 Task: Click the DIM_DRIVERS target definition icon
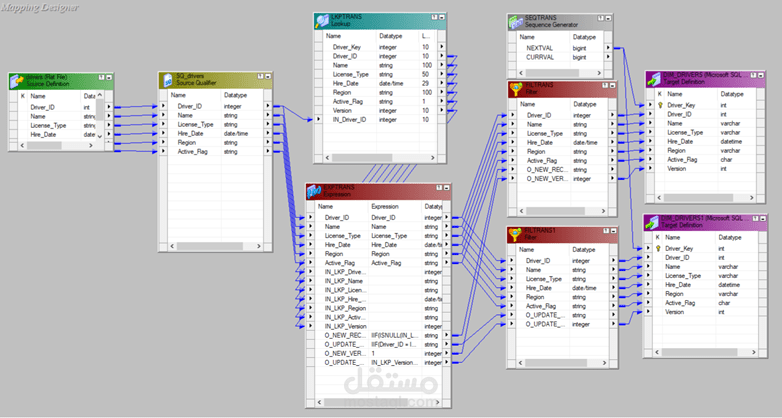653,79
